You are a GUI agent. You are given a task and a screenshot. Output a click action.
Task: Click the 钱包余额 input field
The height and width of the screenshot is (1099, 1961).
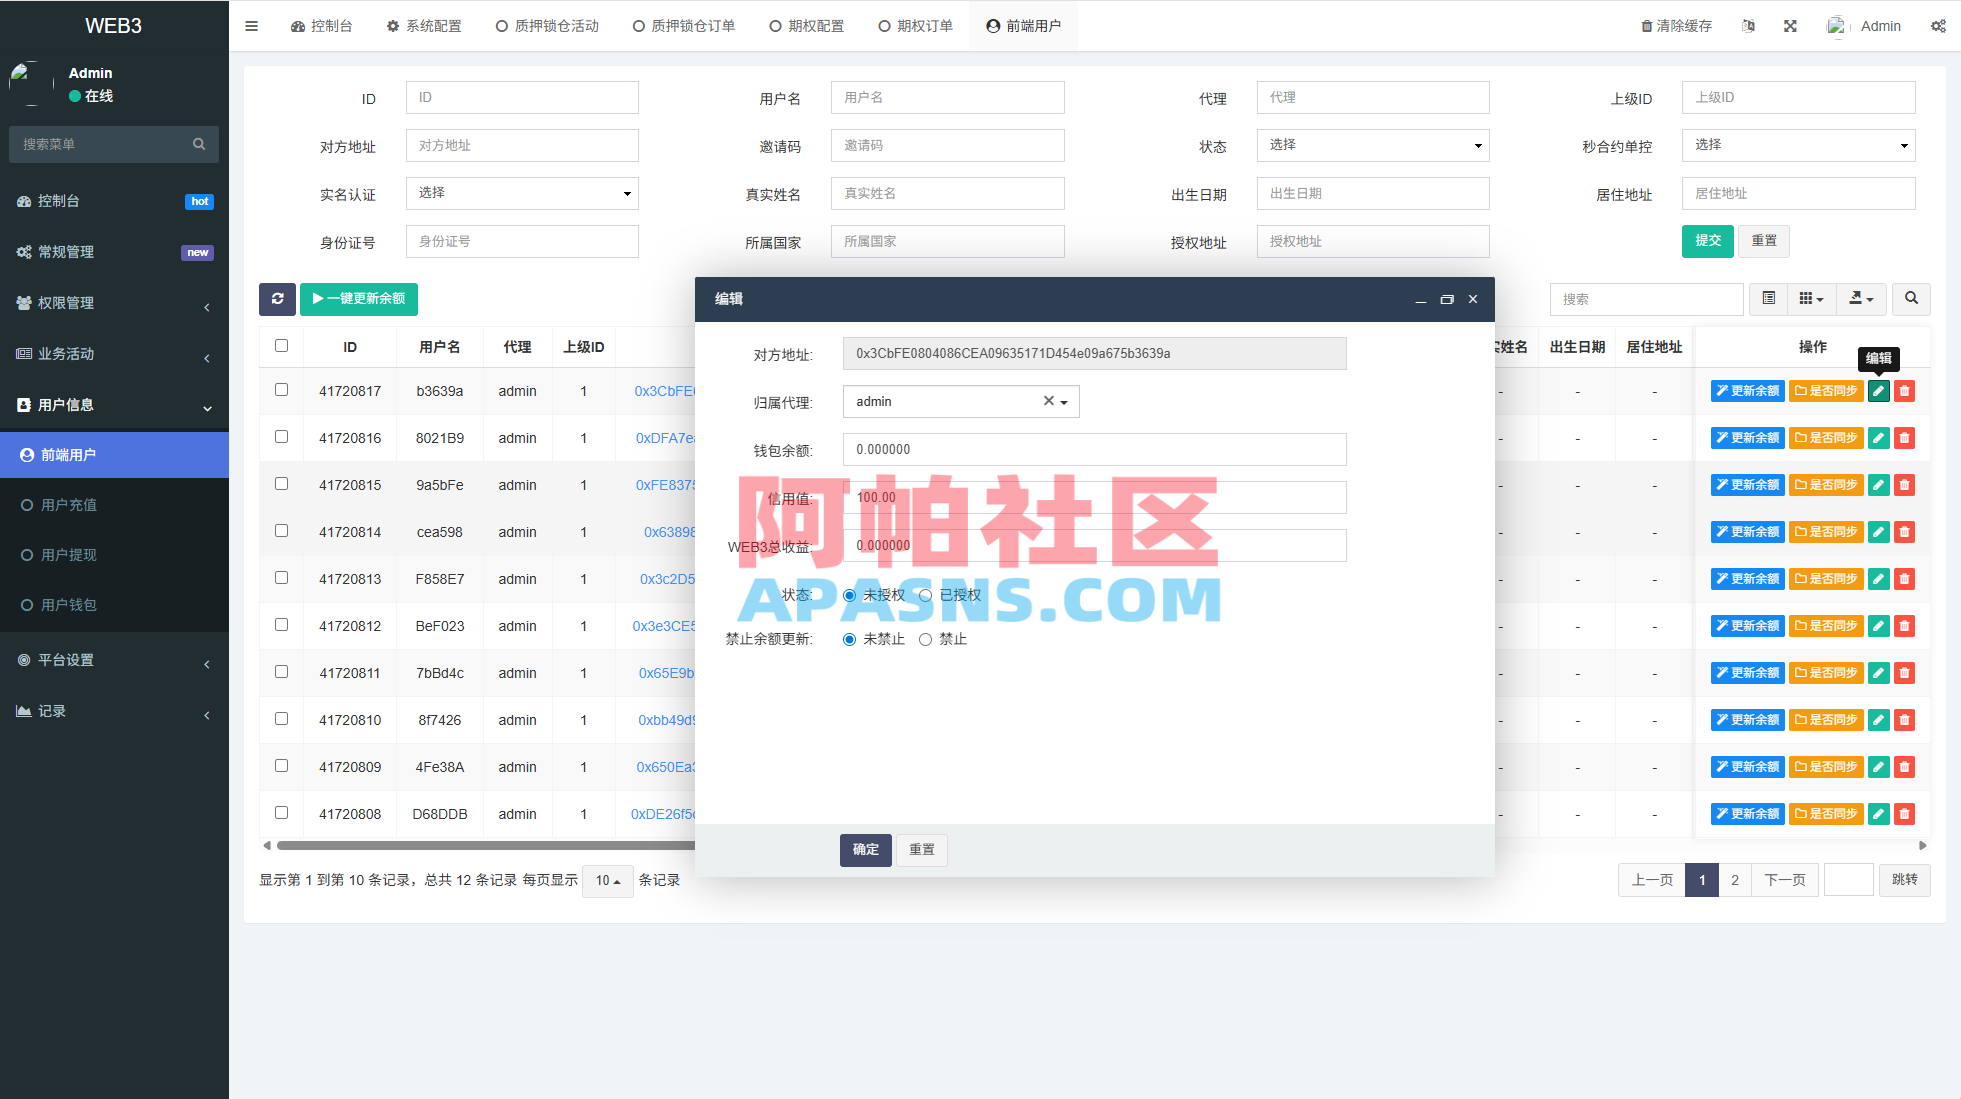click(1094, 449)
